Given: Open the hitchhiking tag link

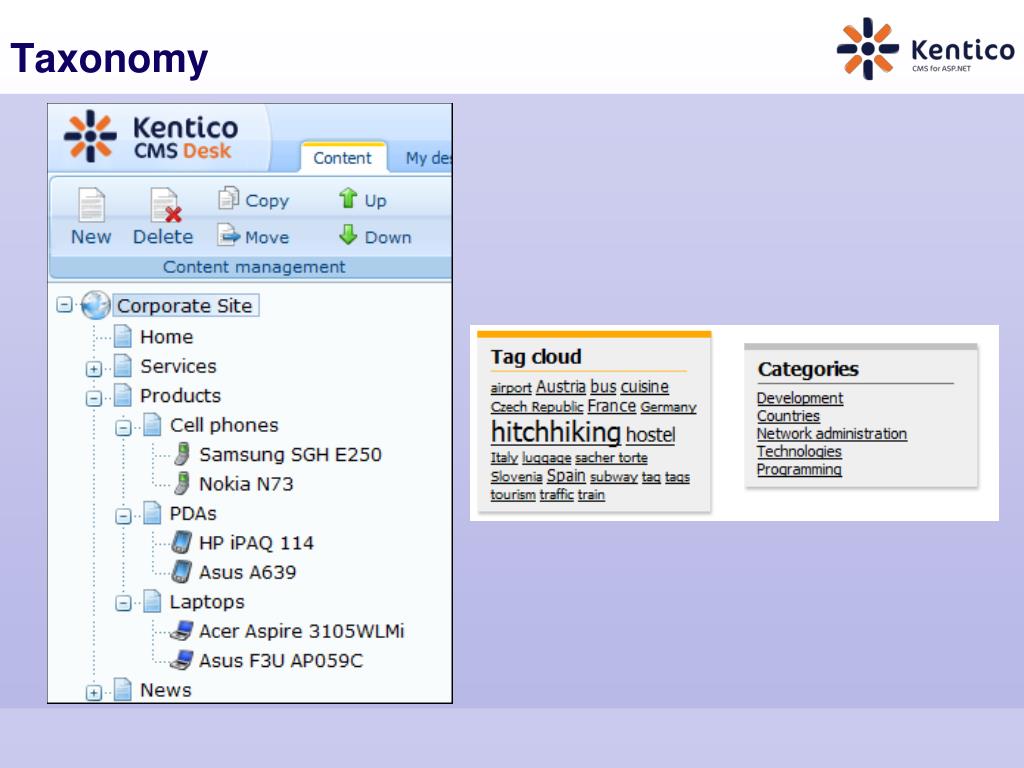Looking at the screenshot, I should [x=556, y=432].
